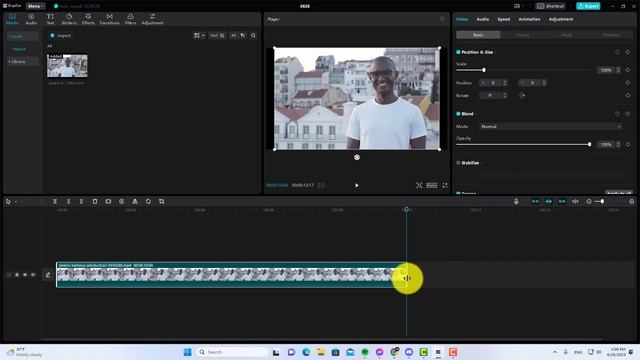Click the Import button
Screen dimensions: 640x360
click(60, 36)
